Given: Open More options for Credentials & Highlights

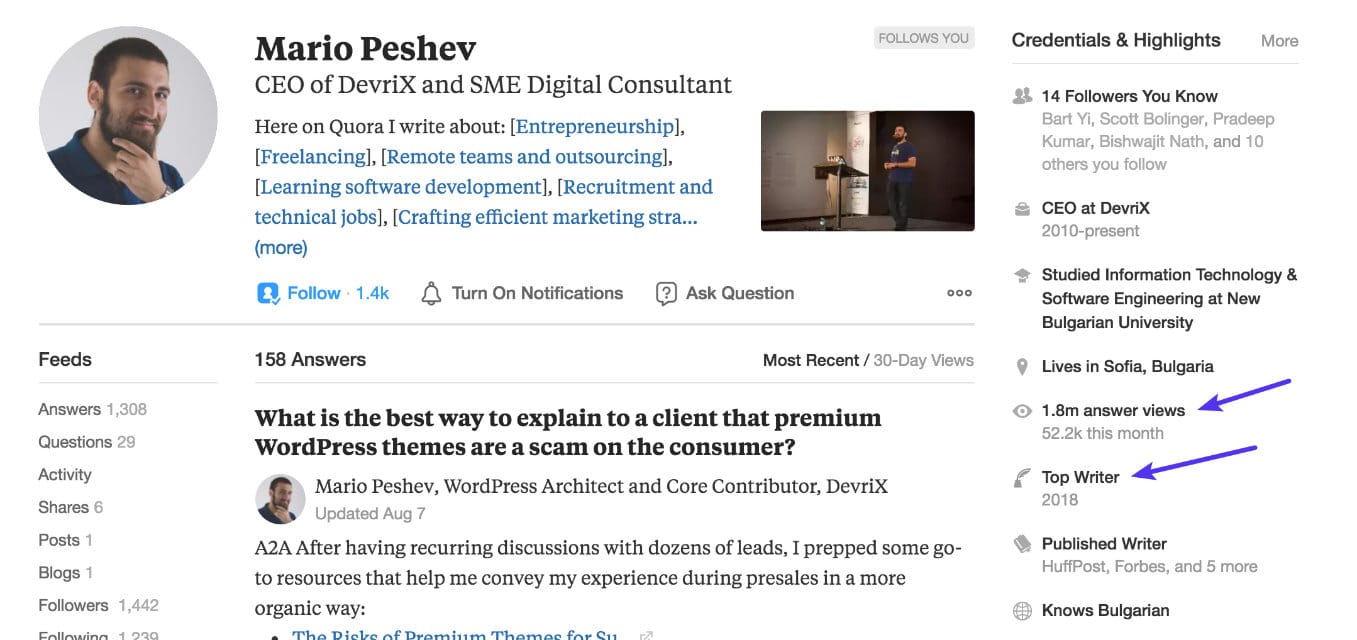Looking at the screenshot, I should click(1279, 40).
